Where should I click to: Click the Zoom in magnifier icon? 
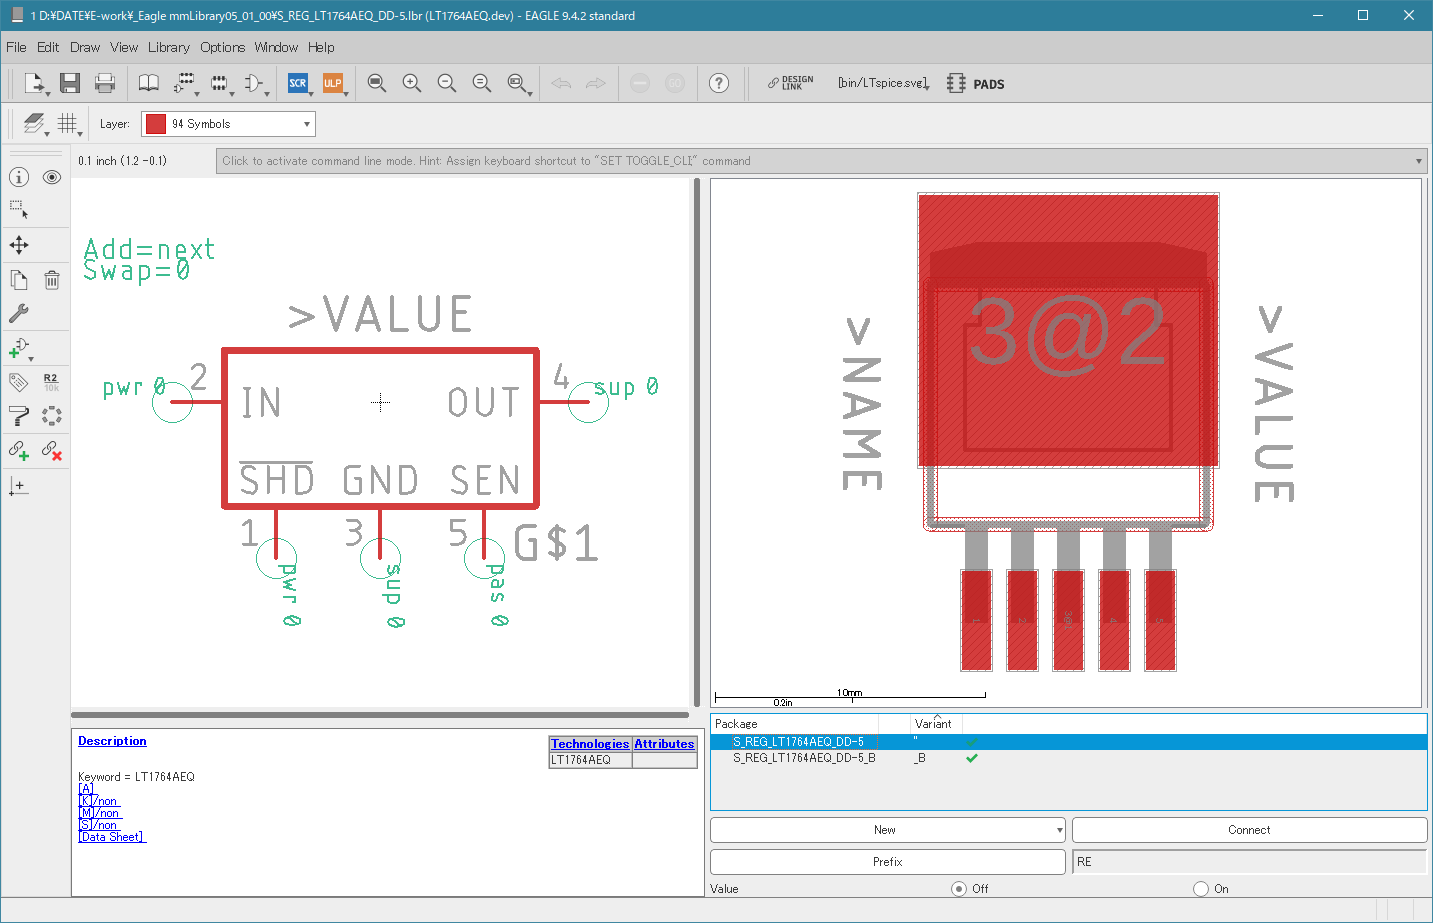[x=411, y=83]
